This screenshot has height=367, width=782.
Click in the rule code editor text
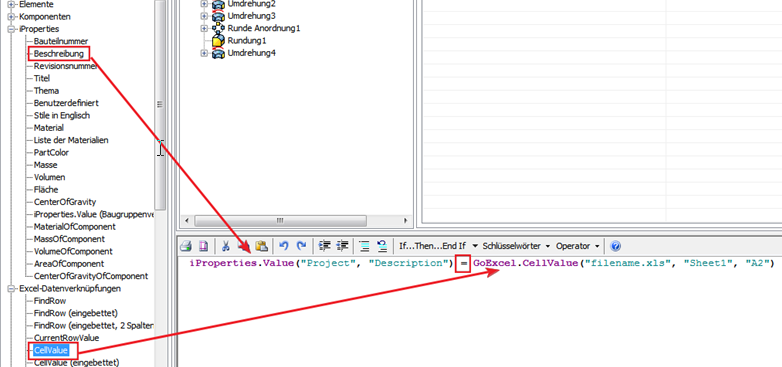pos(481,263)
